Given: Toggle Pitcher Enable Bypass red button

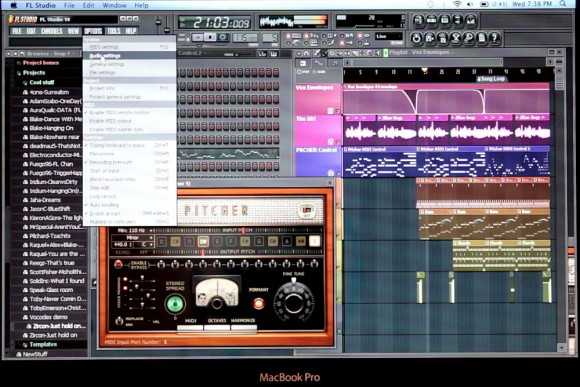Looking at the screenshot, I should [x=118, y=264].
